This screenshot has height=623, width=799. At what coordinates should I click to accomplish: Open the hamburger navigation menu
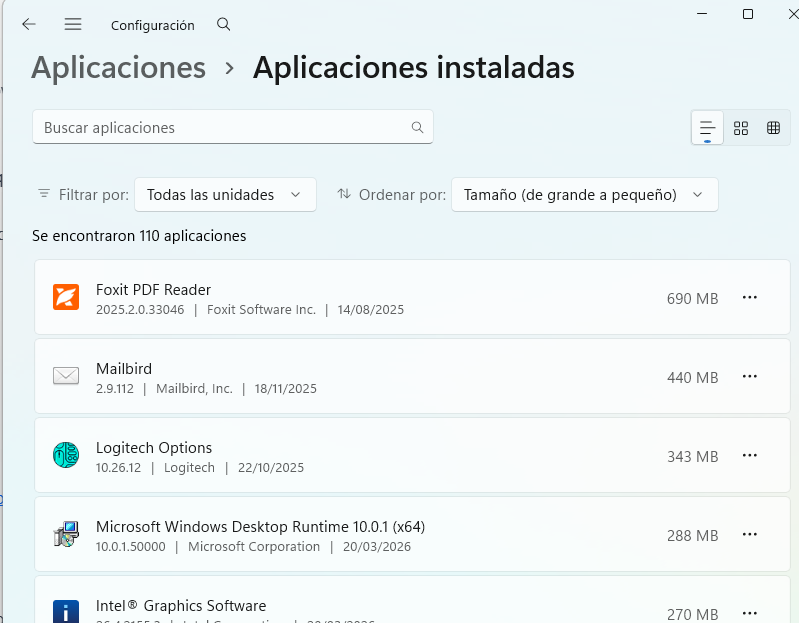point(73,24)
